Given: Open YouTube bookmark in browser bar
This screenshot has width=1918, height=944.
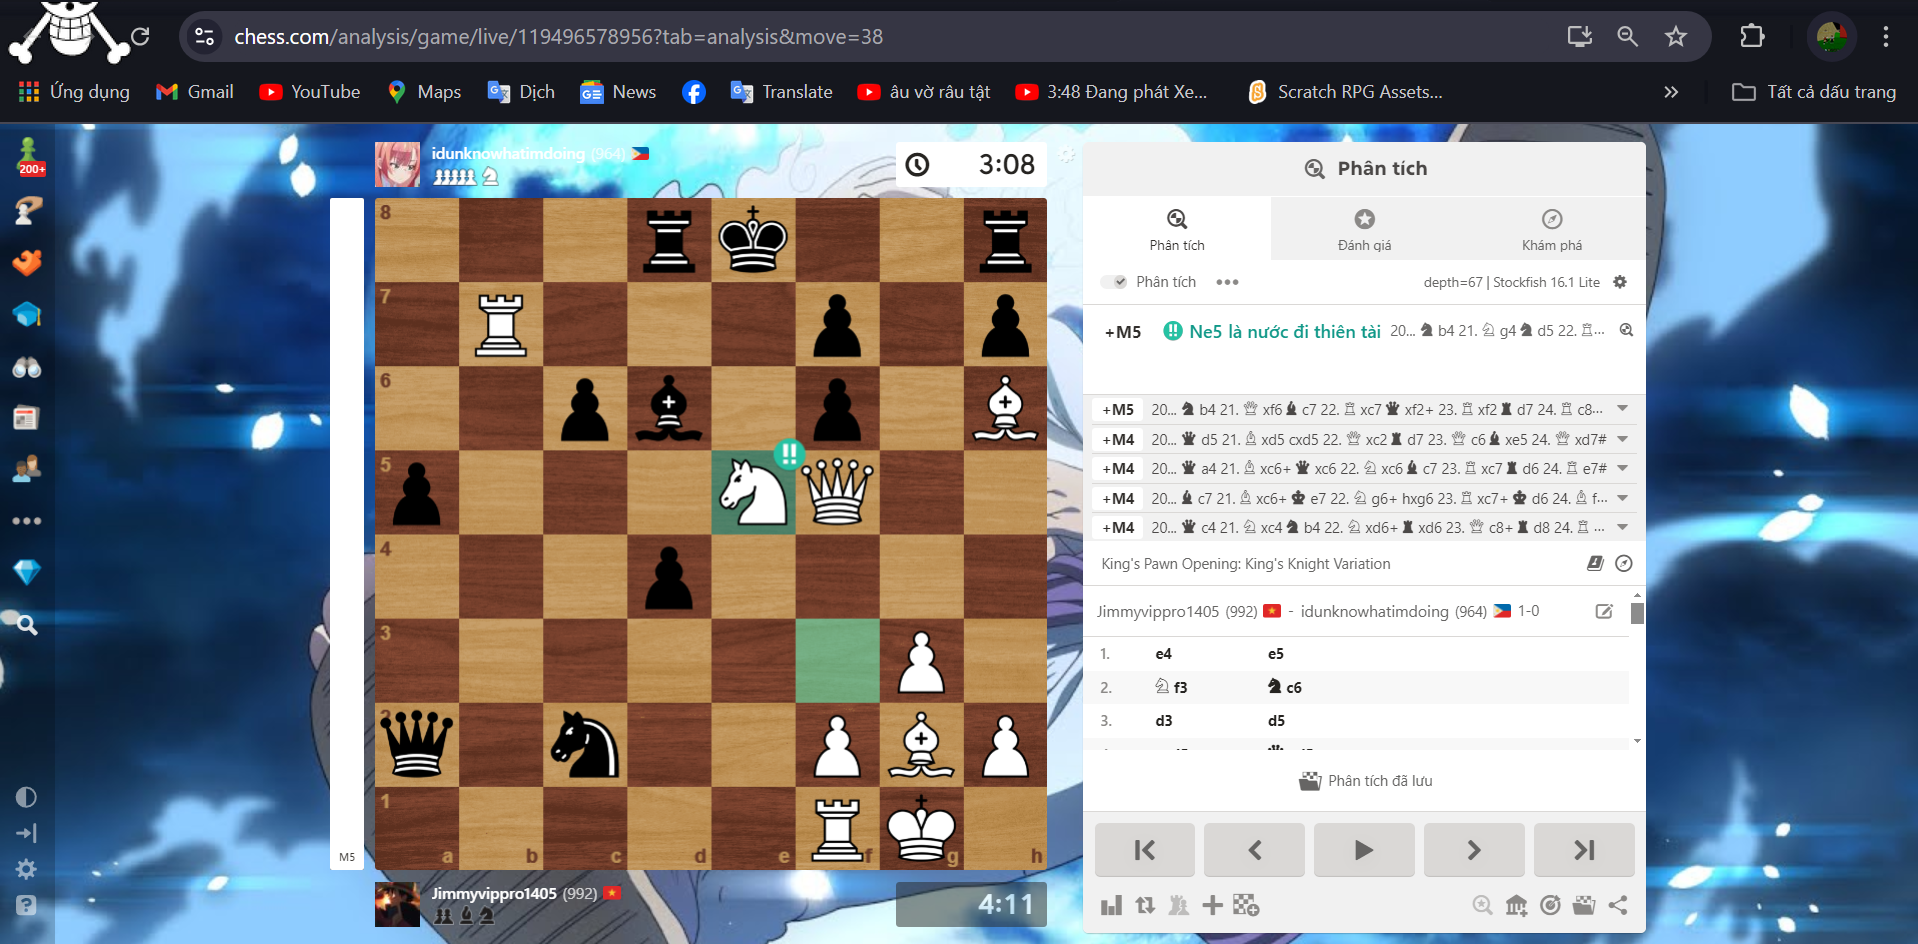Looking at the screenshot, I should pos(310,92).
